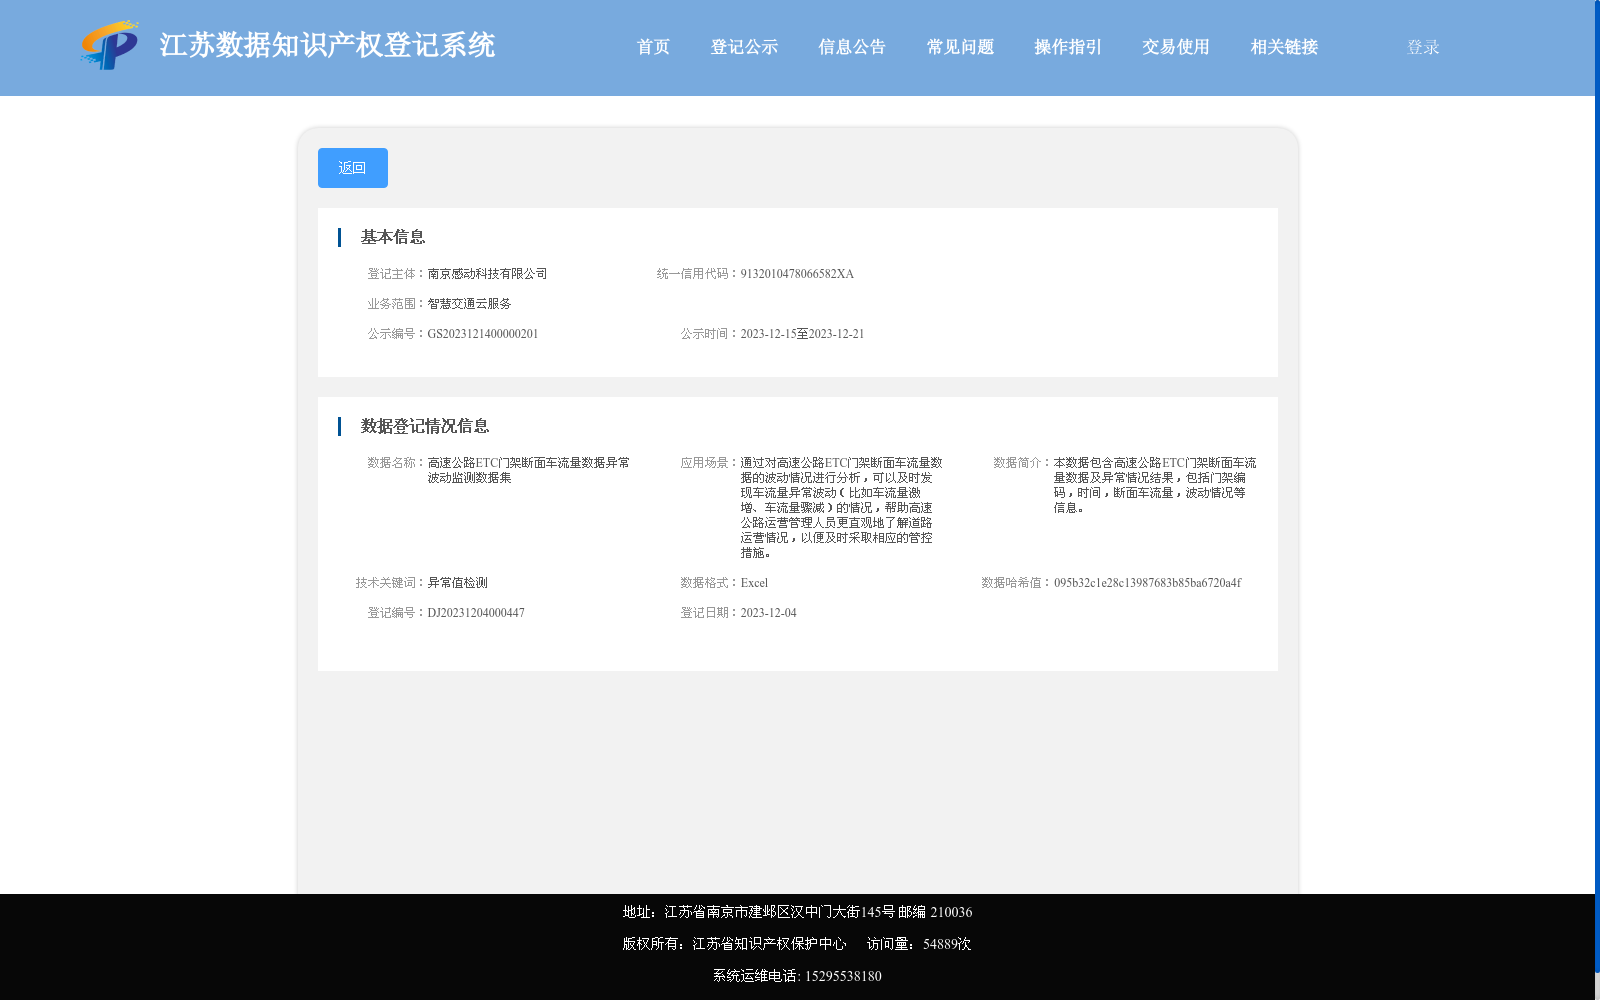Click the 江苏数据知识产权登记系统 site title
This screenshot has width=1600, height=1000.
(327, 45)
